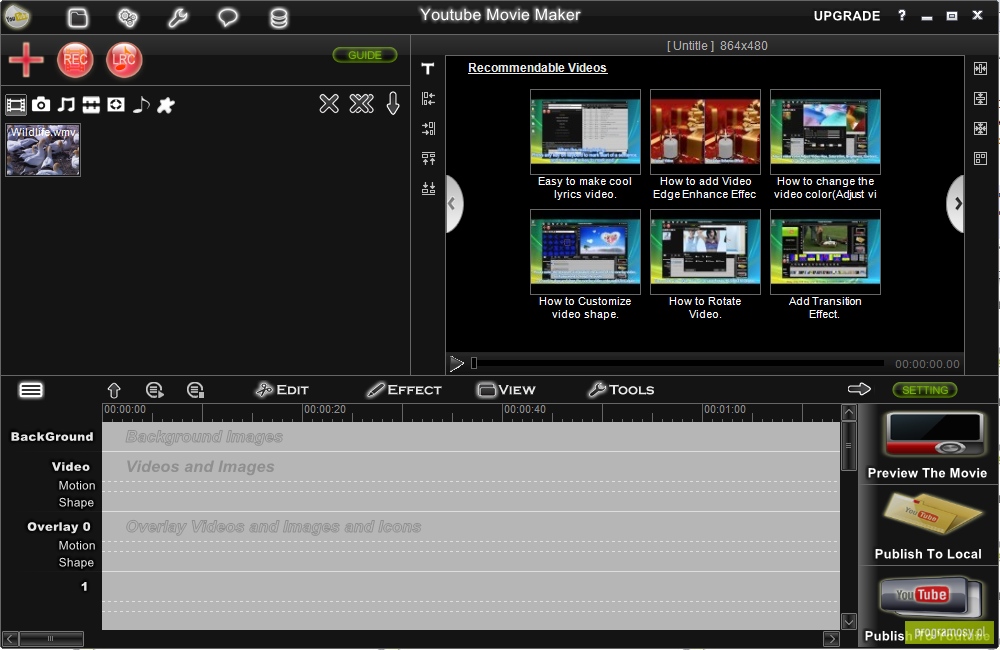
Task: Click the timeline vertical scrollbar down arrow
Action: tap(849, 621)
